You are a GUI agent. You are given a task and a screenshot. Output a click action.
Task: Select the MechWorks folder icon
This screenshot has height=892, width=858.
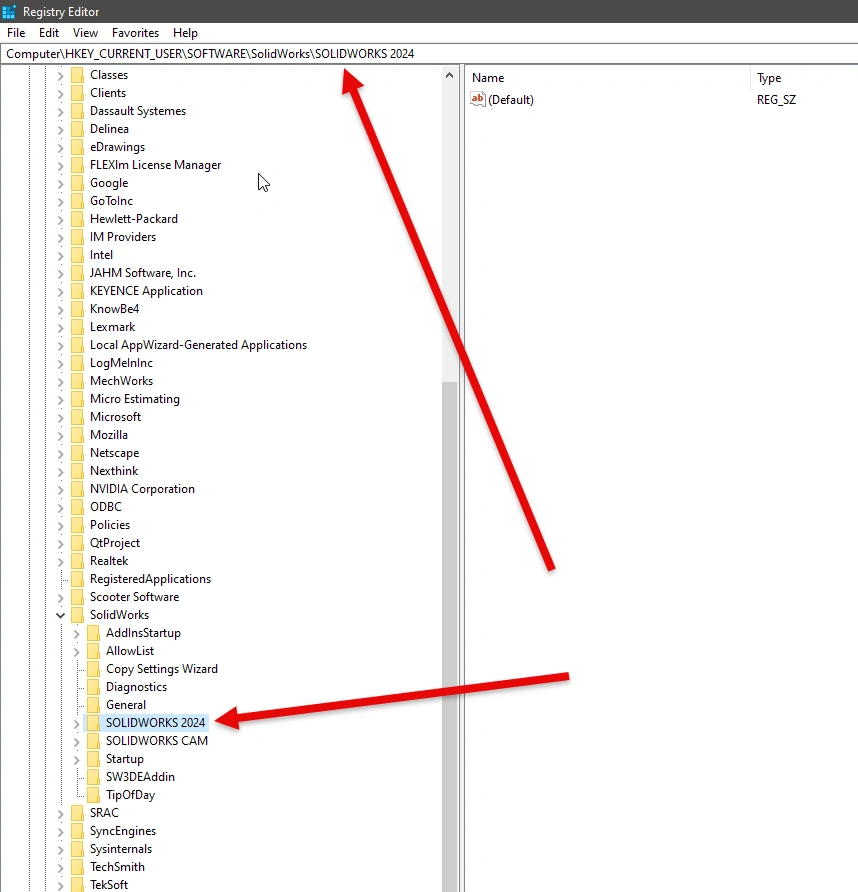point(77,381)
